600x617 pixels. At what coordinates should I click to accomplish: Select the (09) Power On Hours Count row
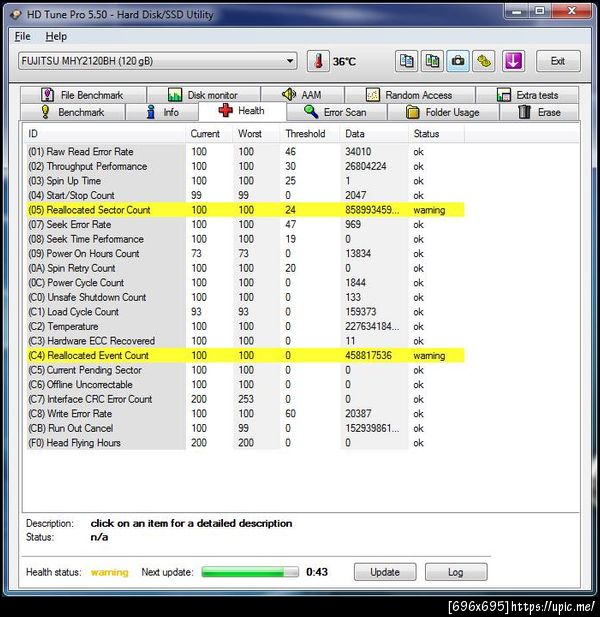246,253
